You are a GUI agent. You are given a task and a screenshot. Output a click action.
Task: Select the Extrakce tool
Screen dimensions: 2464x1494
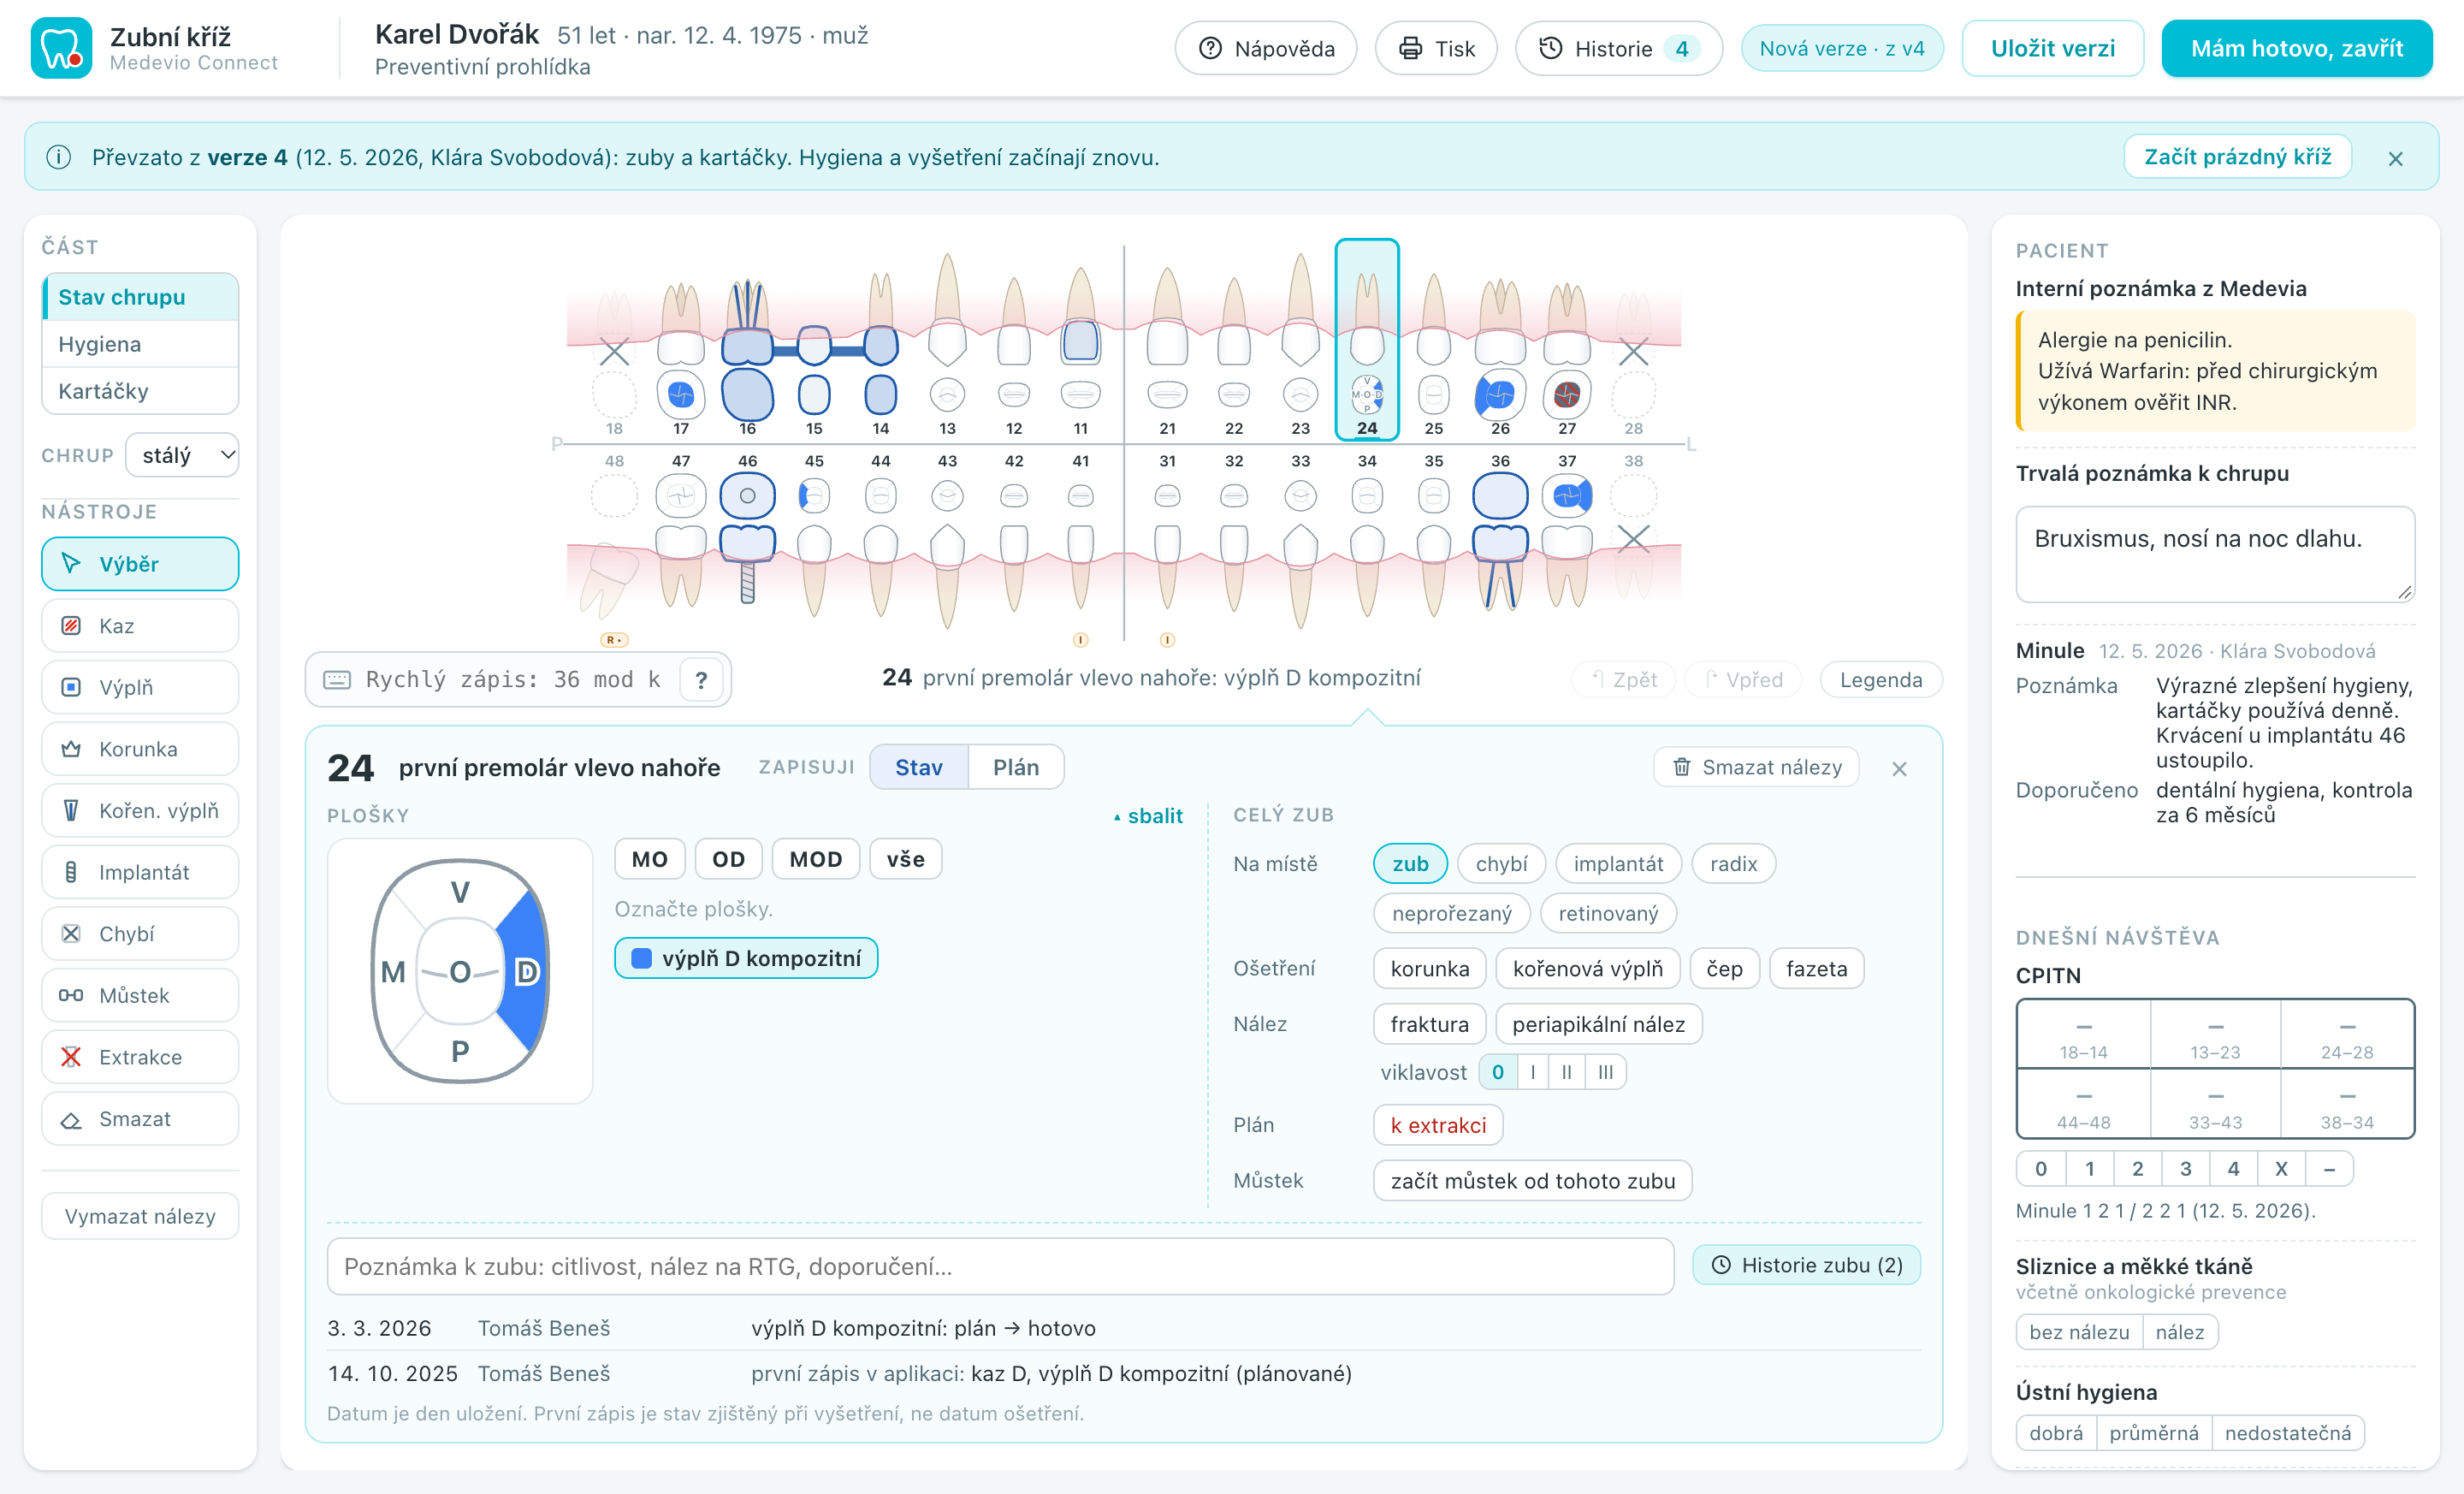pyautogui.click(x=140, y=1057)
